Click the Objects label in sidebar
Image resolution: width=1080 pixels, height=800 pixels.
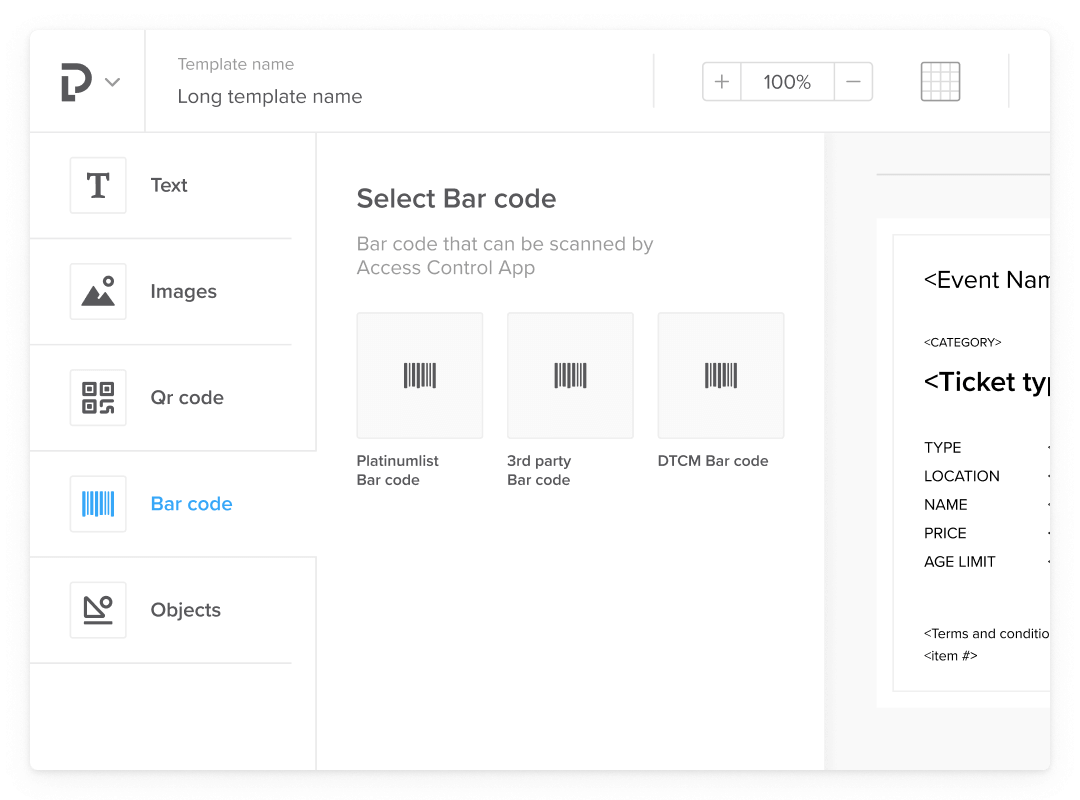[185, 610]
